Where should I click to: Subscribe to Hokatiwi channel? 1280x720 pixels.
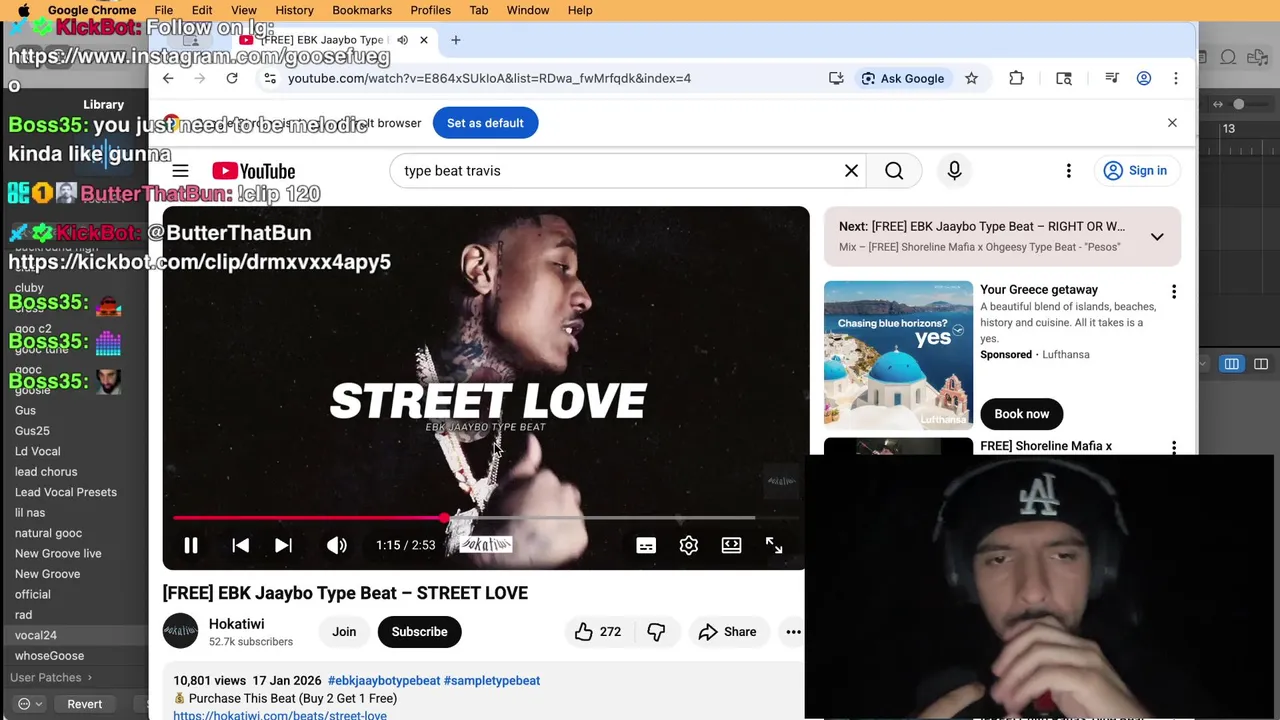point(419,632)
